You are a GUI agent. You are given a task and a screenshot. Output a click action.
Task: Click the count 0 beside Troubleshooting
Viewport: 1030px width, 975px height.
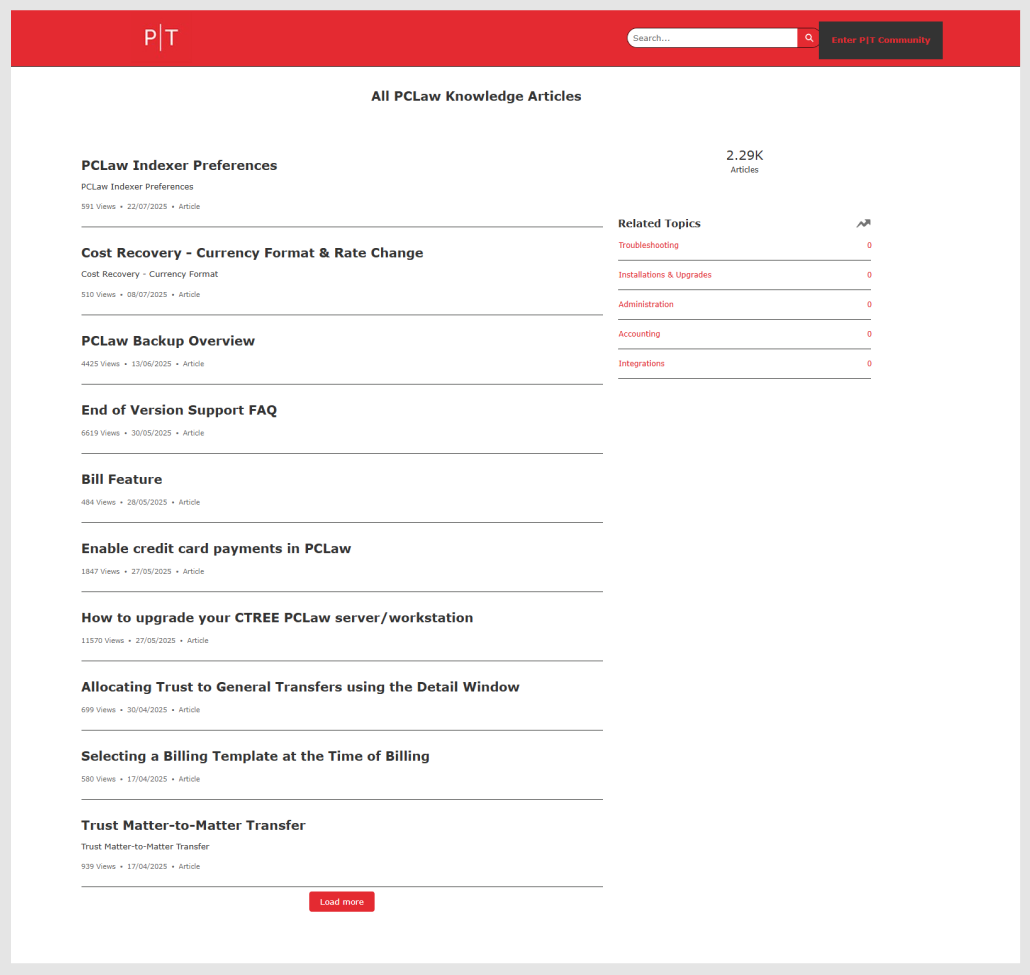pos(868,245)
